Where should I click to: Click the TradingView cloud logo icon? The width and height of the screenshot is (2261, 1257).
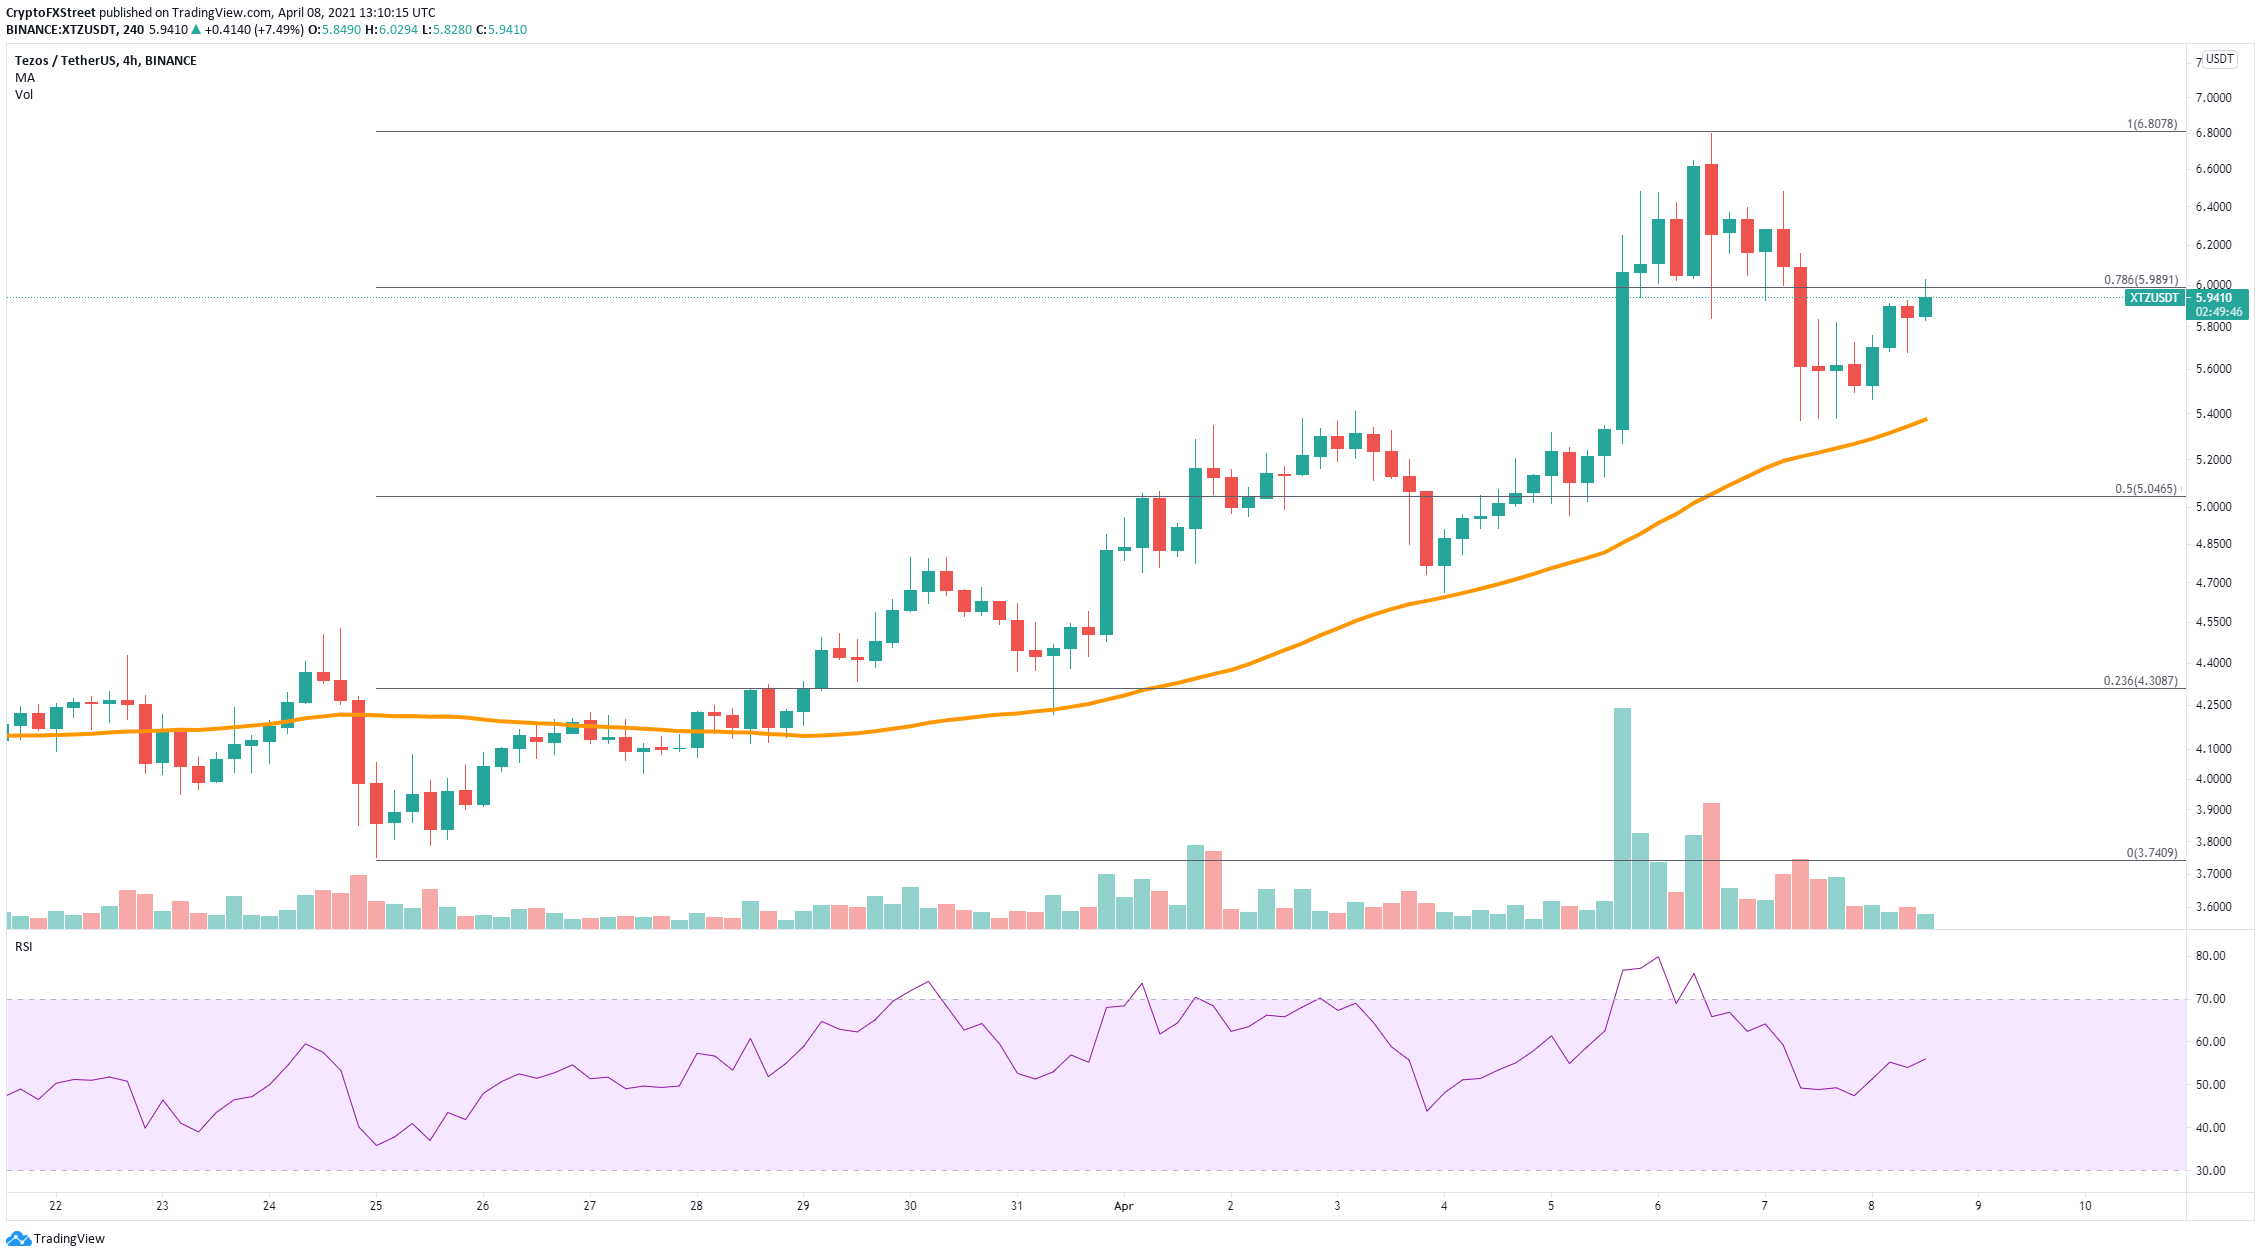tap(19, 1239)
